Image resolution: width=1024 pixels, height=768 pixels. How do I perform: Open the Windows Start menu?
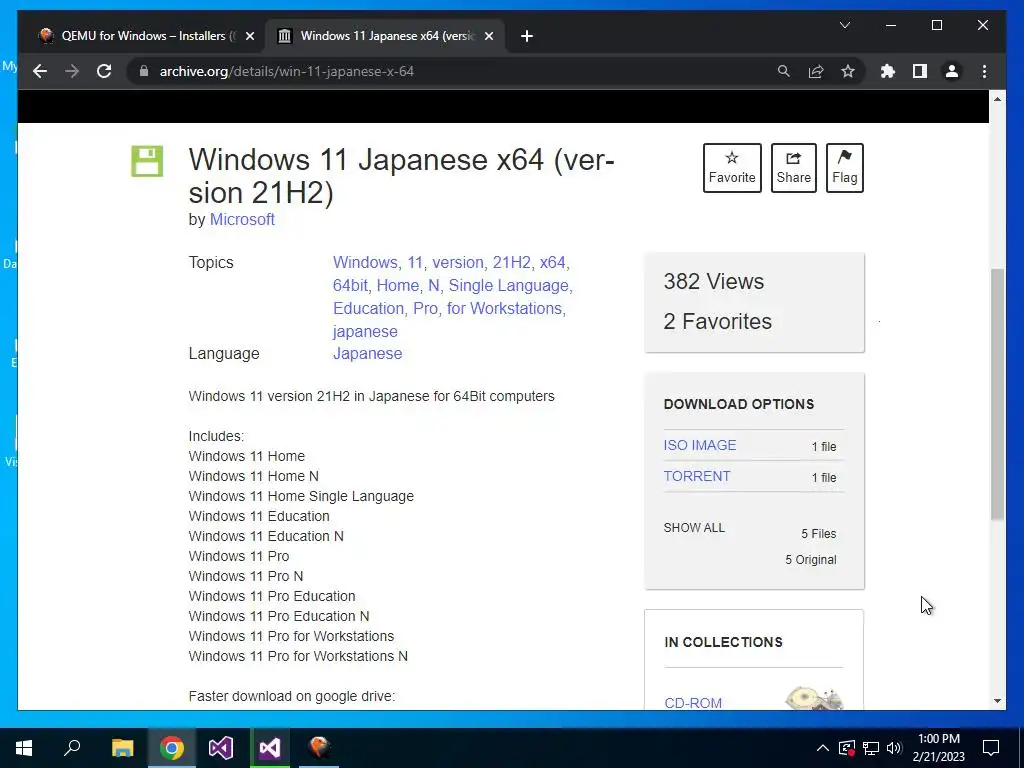[24, 748]
